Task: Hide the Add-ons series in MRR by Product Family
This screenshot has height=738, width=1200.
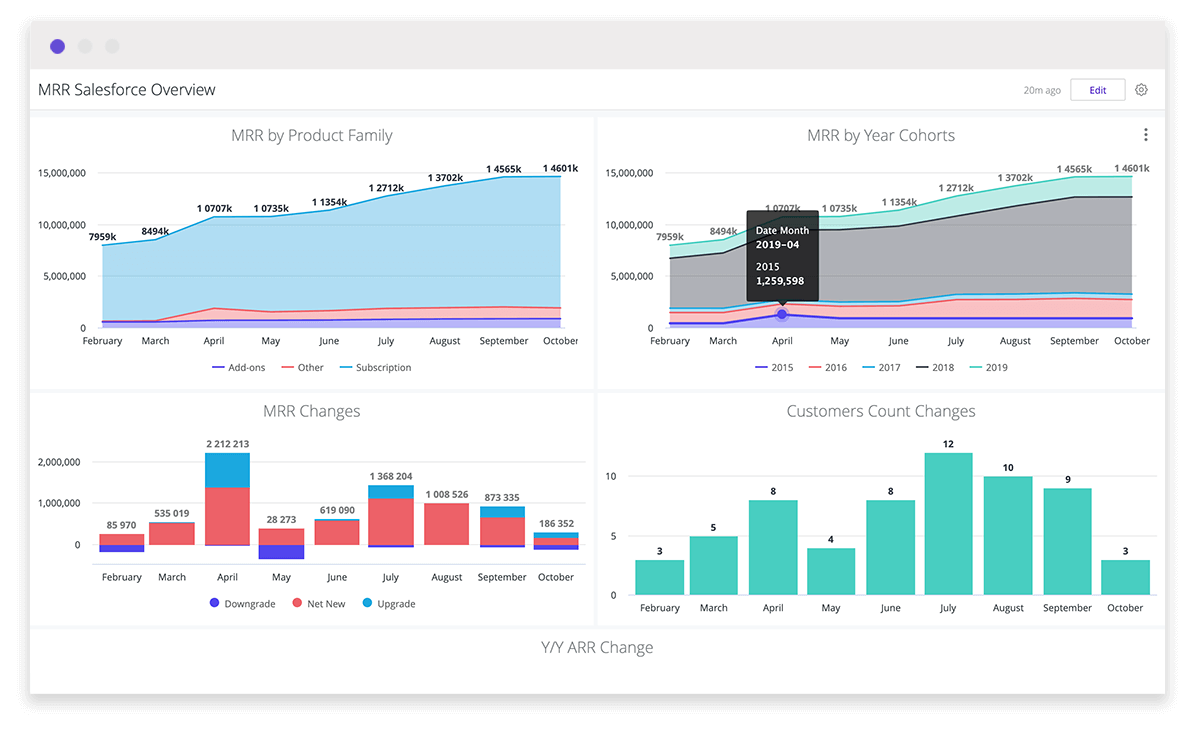Action: [239, 367]
